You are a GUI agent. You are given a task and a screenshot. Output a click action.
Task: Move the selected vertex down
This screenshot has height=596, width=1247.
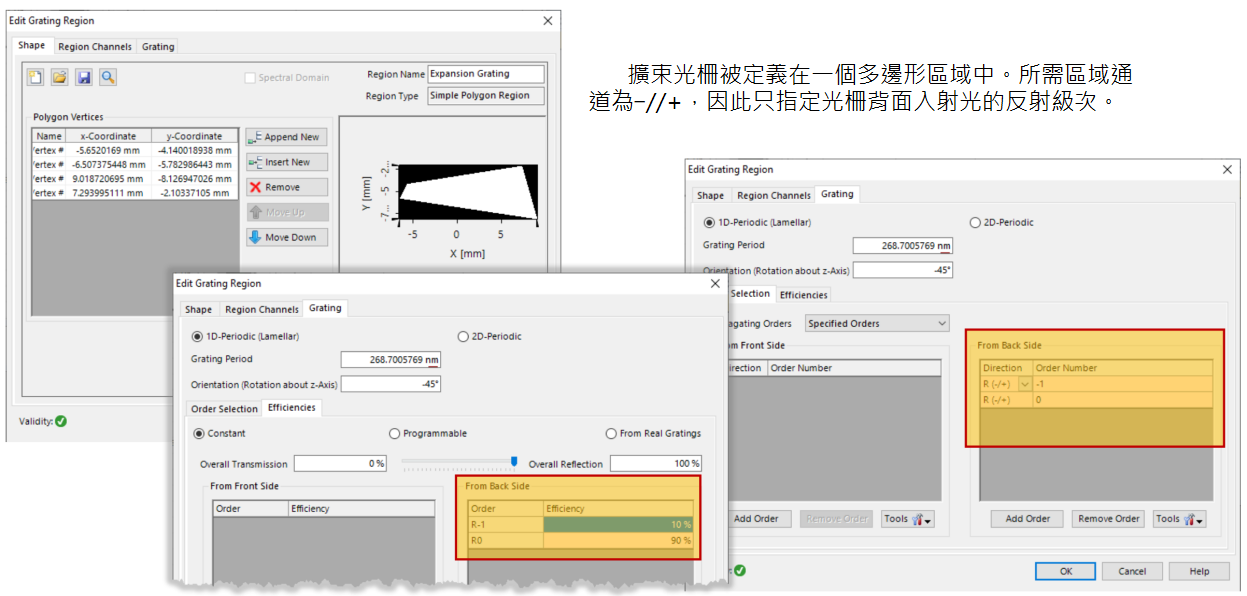(286, 237)
